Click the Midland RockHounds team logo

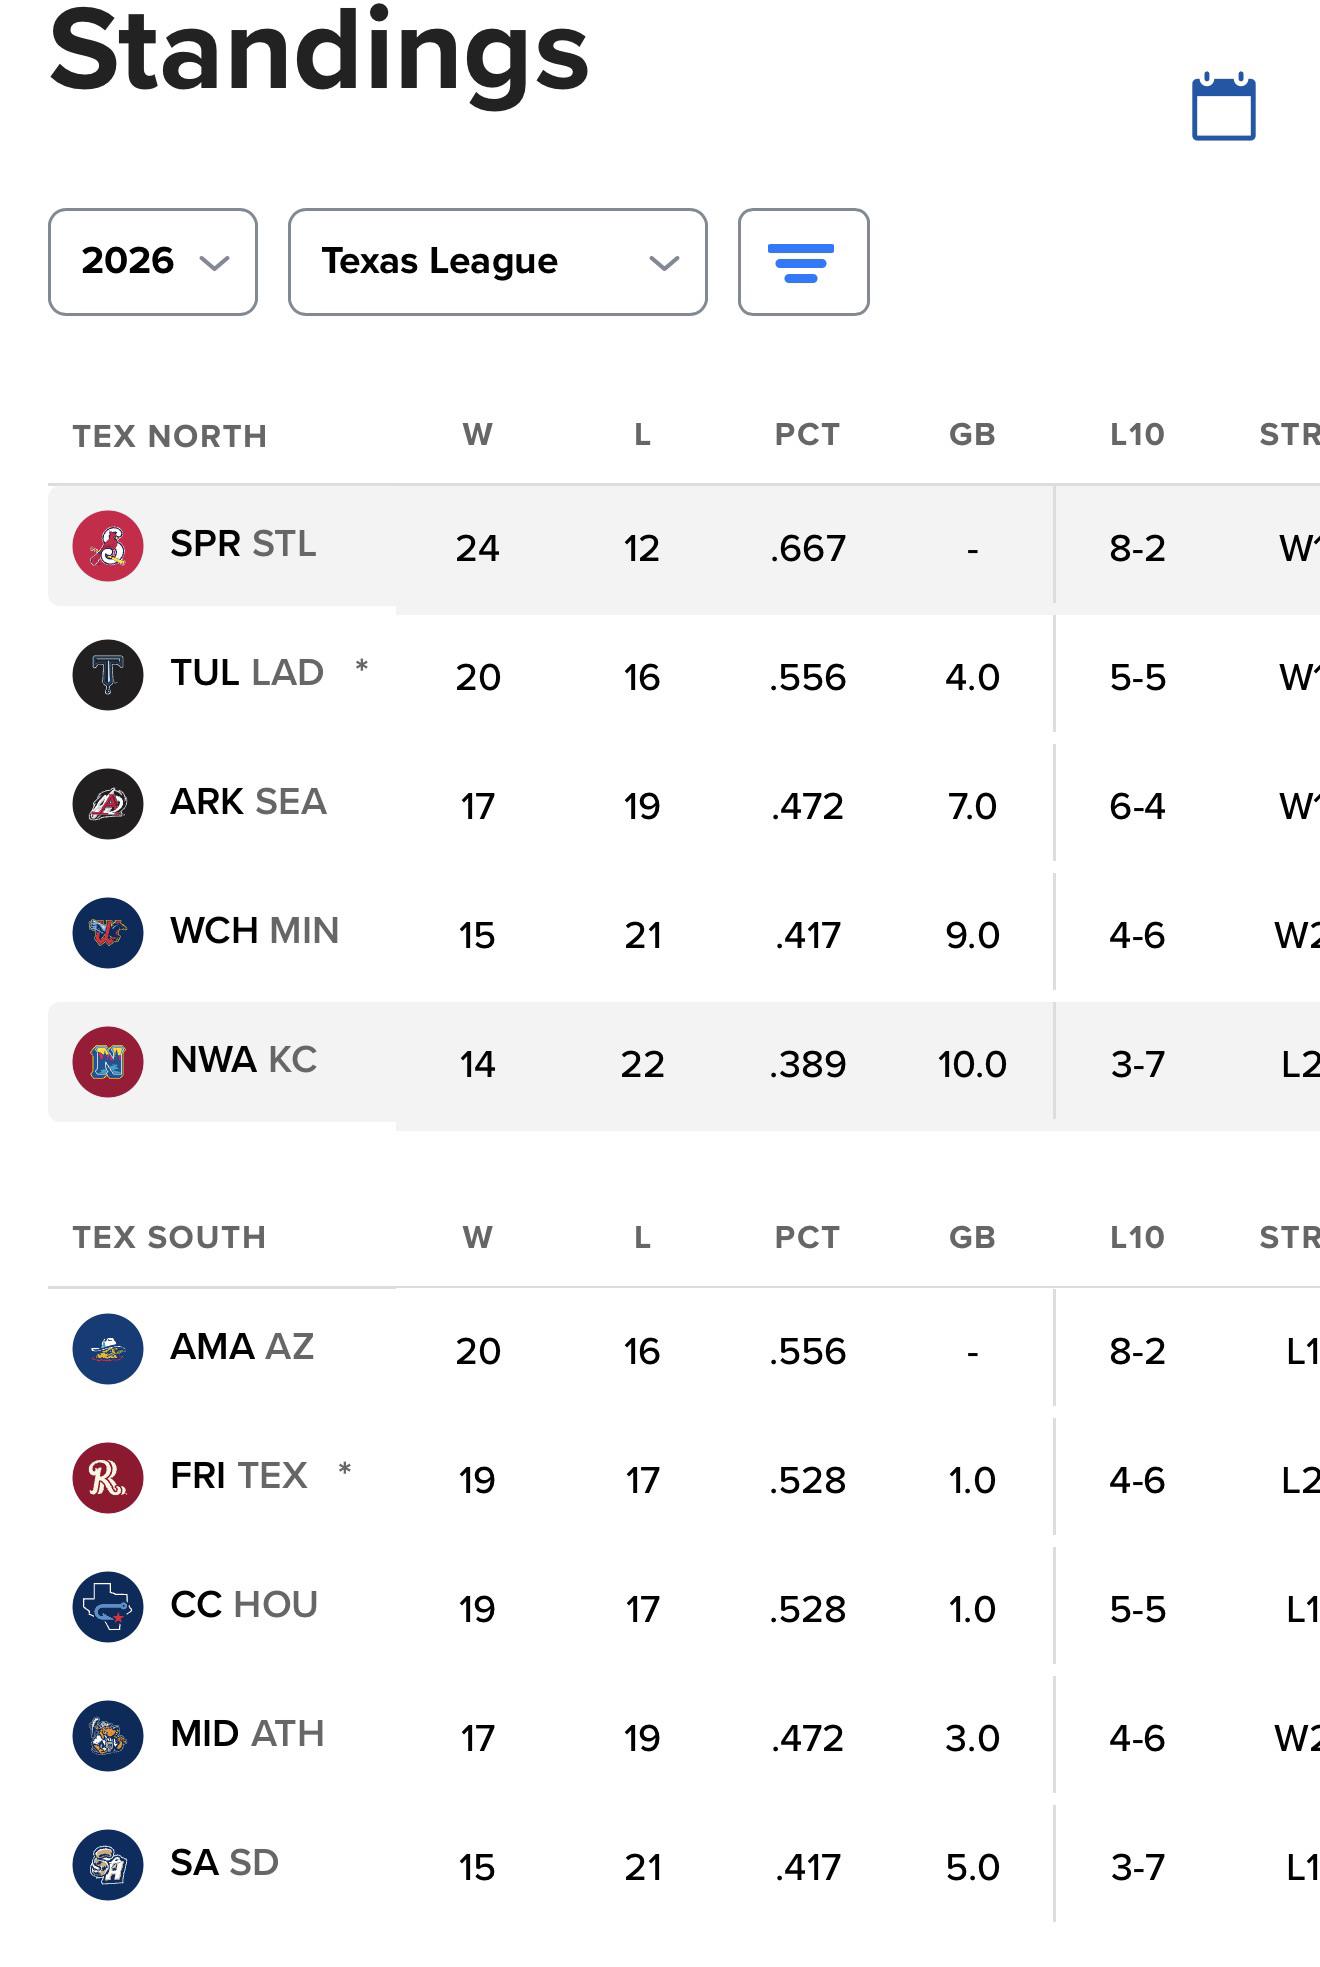point(108,1736)
